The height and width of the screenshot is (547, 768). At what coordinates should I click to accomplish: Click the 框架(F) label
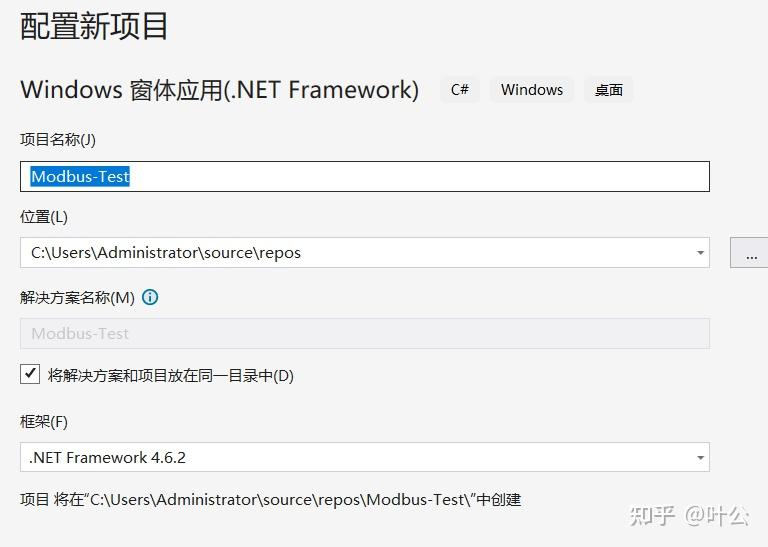pos(44,422)
